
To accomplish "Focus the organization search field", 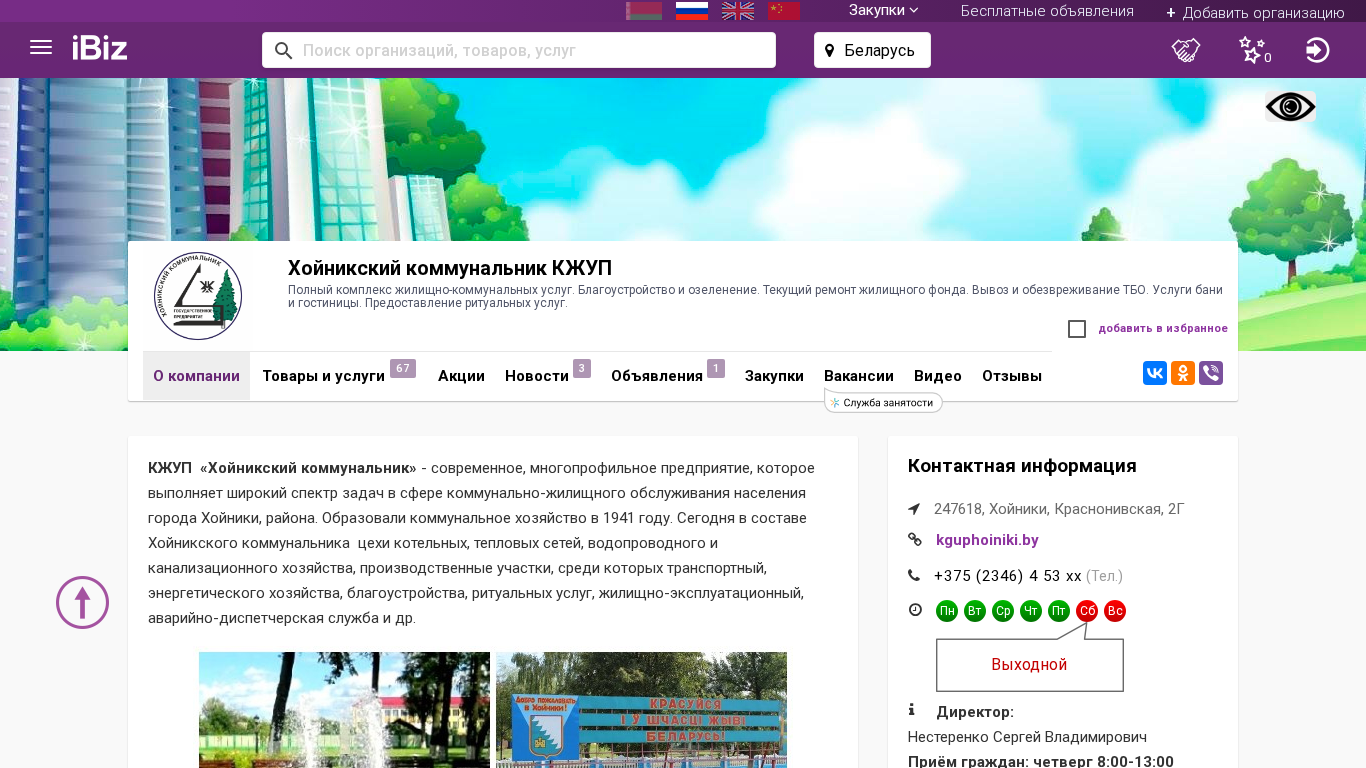I will pyautogui.click(x=519, y=50).
